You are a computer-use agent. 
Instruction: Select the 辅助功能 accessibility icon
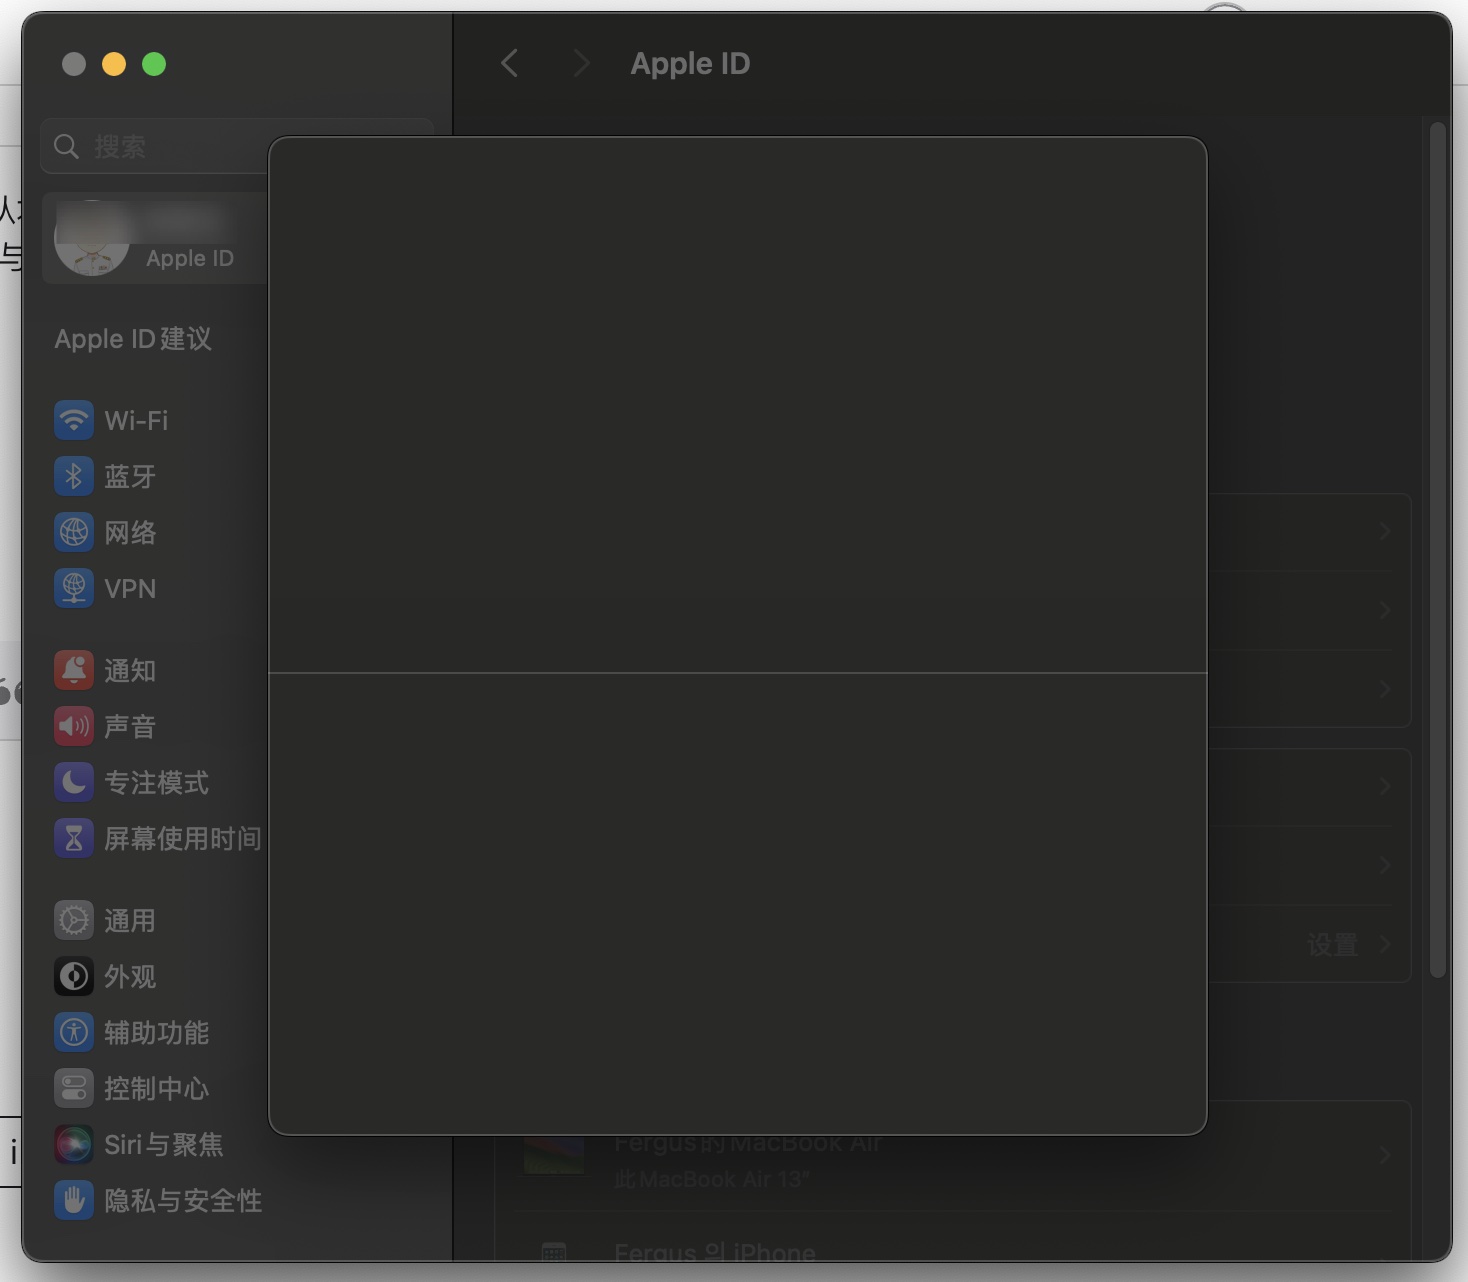73,1032
